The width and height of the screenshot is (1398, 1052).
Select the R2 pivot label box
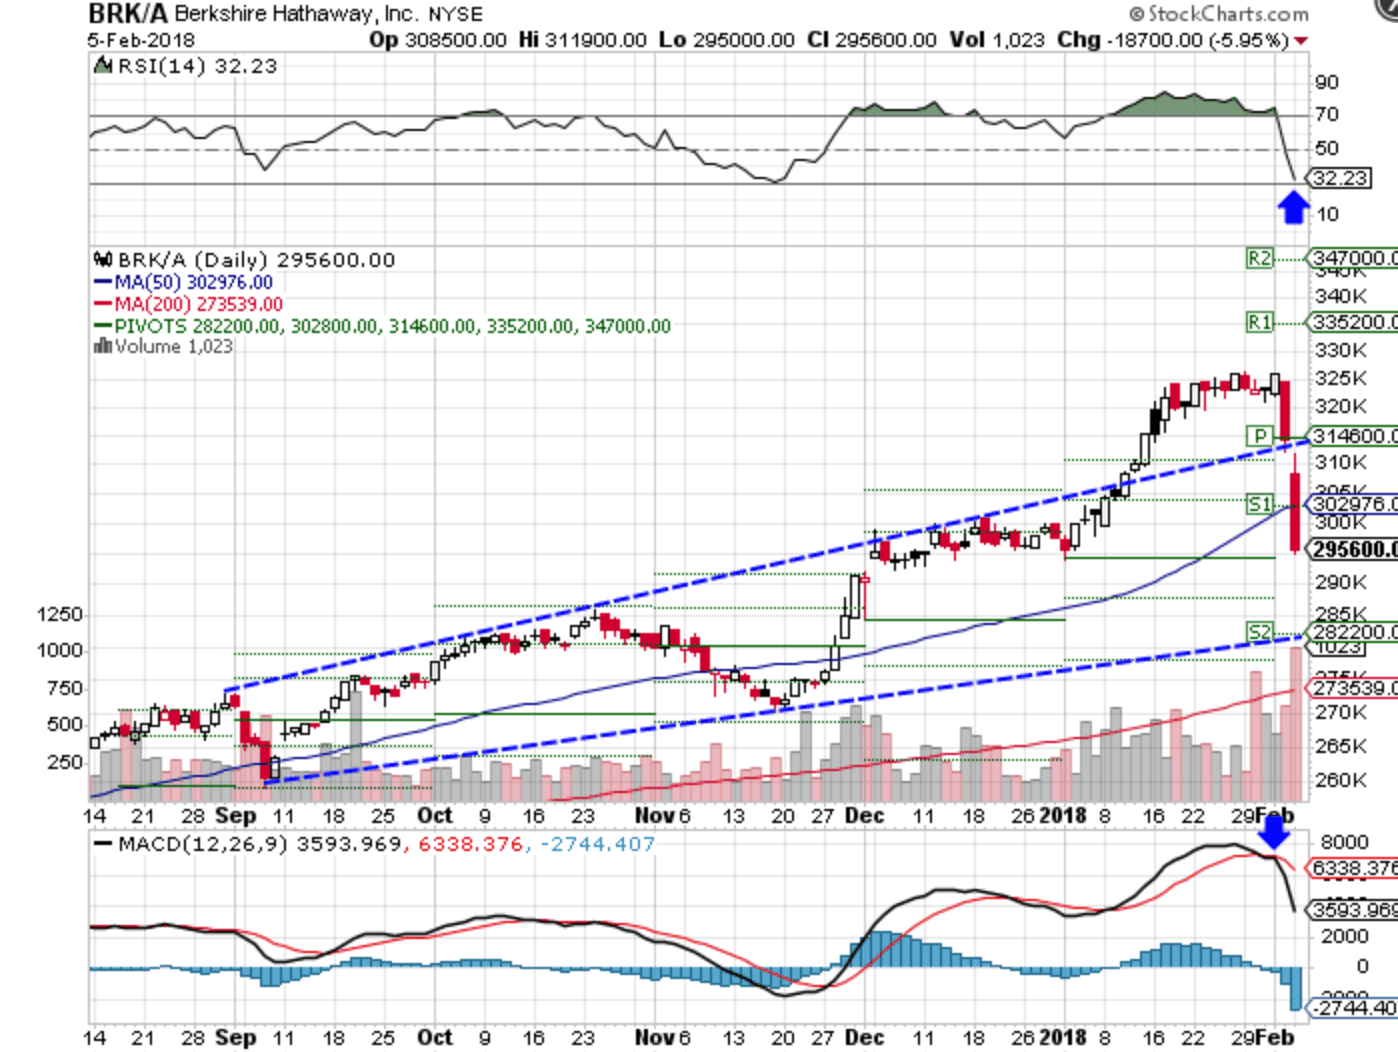click(x=1259, y=258)
